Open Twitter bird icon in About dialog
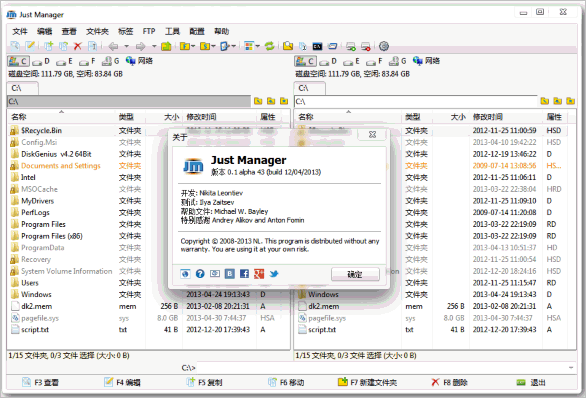 tap(274, 274)
